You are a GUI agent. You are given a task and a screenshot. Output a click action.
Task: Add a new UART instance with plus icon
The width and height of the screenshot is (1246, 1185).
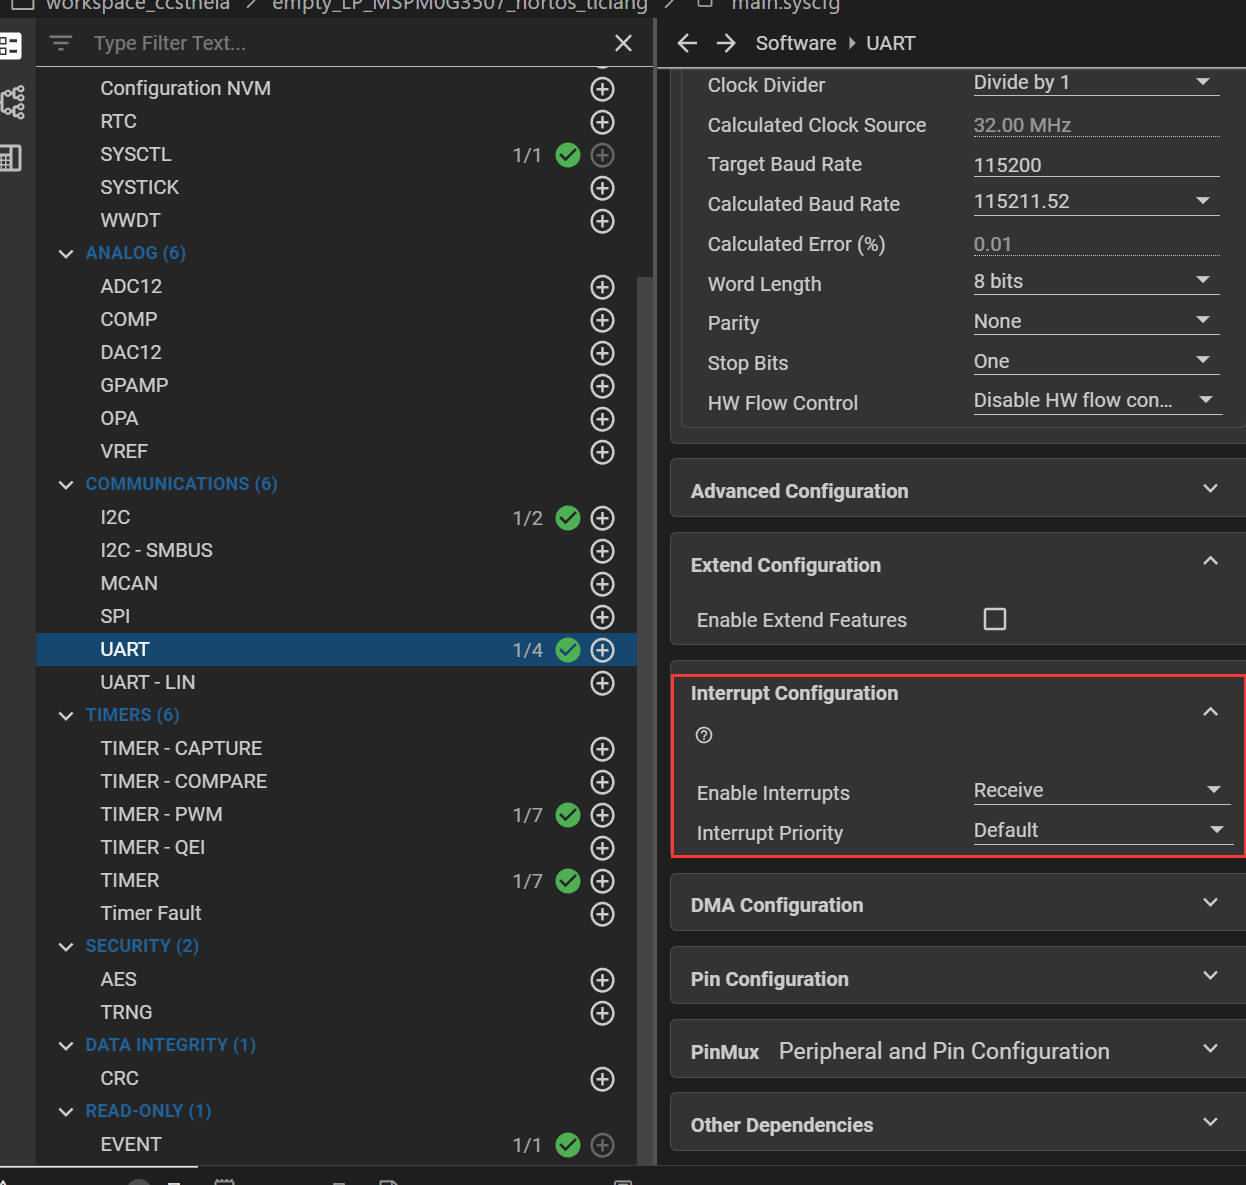[x=602, y=650]
